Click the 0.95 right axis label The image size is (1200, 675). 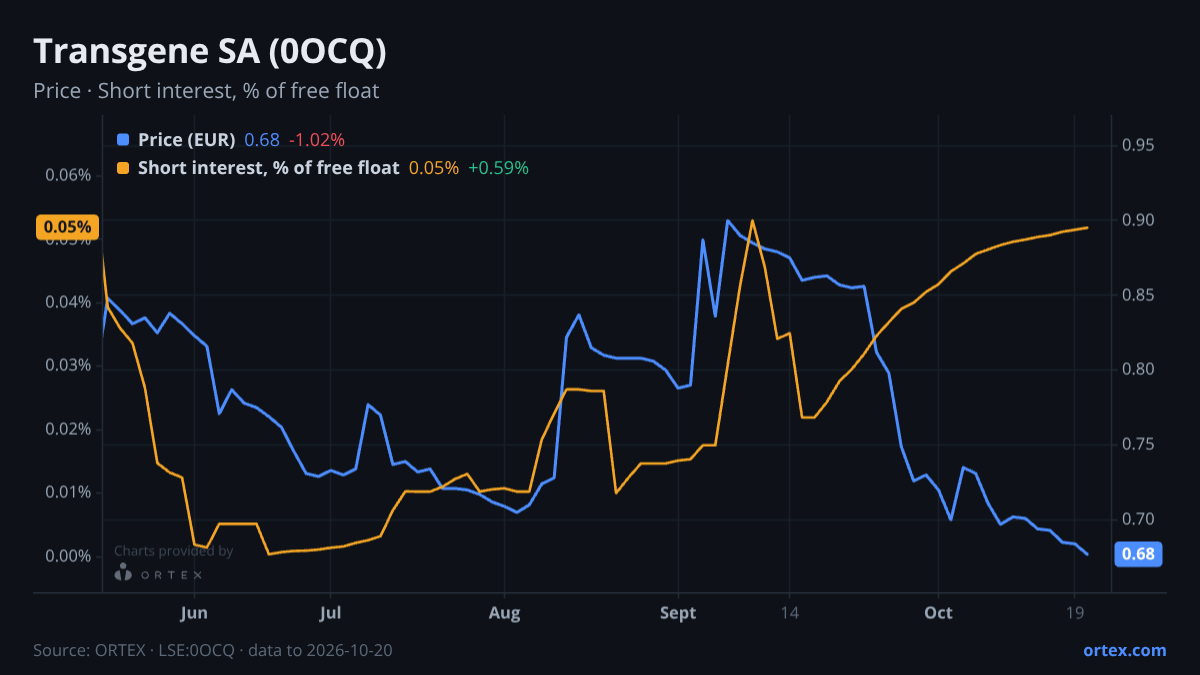pyautogui.click(x=1138, y=146)
